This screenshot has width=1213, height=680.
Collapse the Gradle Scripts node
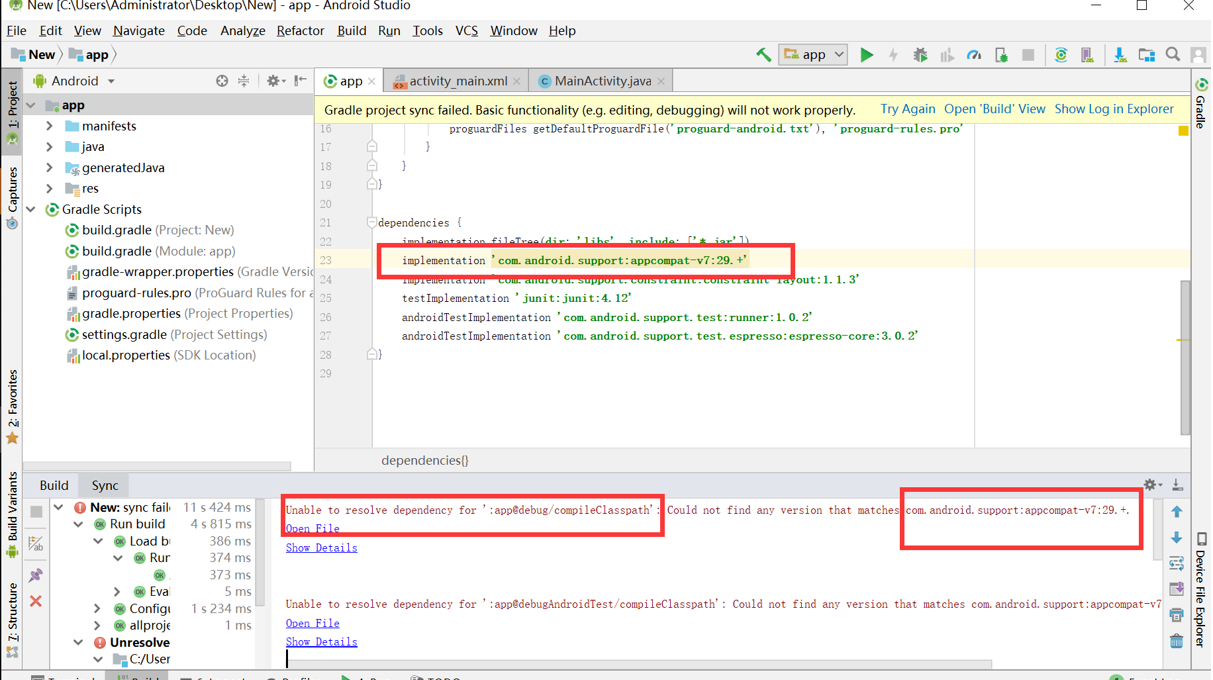tap(31, 209)
